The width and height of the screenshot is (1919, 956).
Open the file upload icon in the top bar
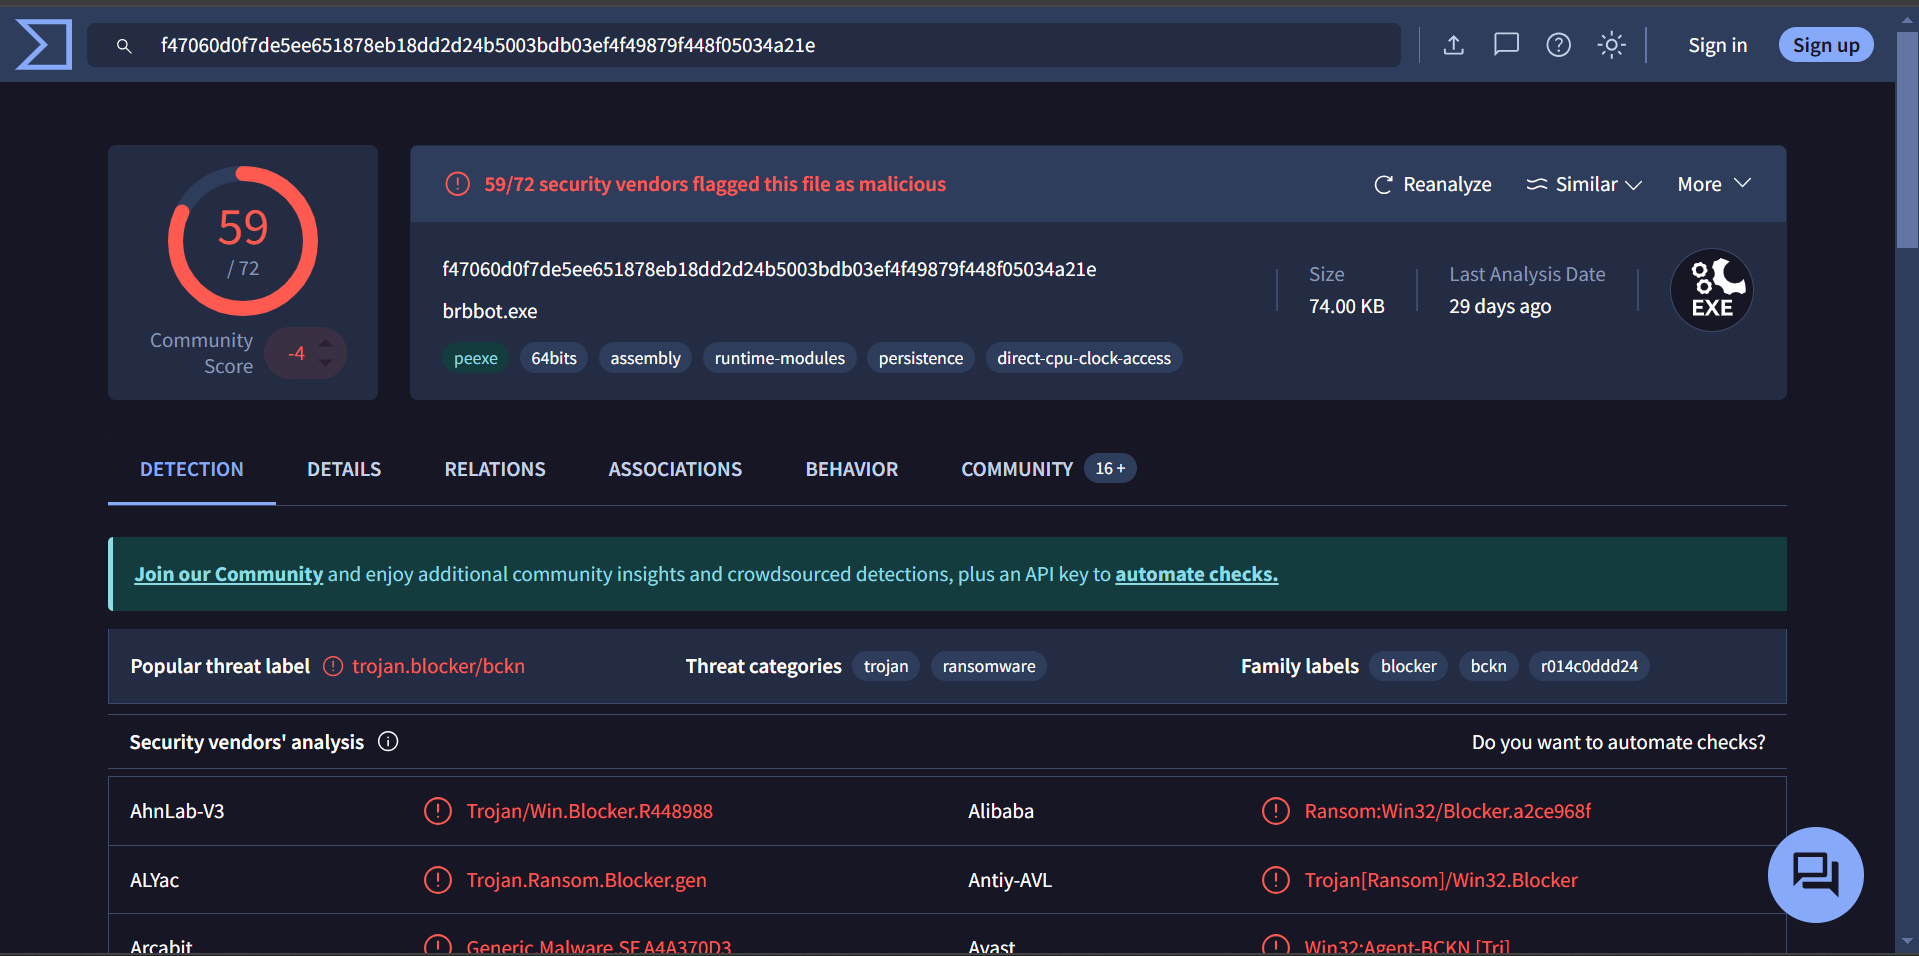[x=1454, y=44]
